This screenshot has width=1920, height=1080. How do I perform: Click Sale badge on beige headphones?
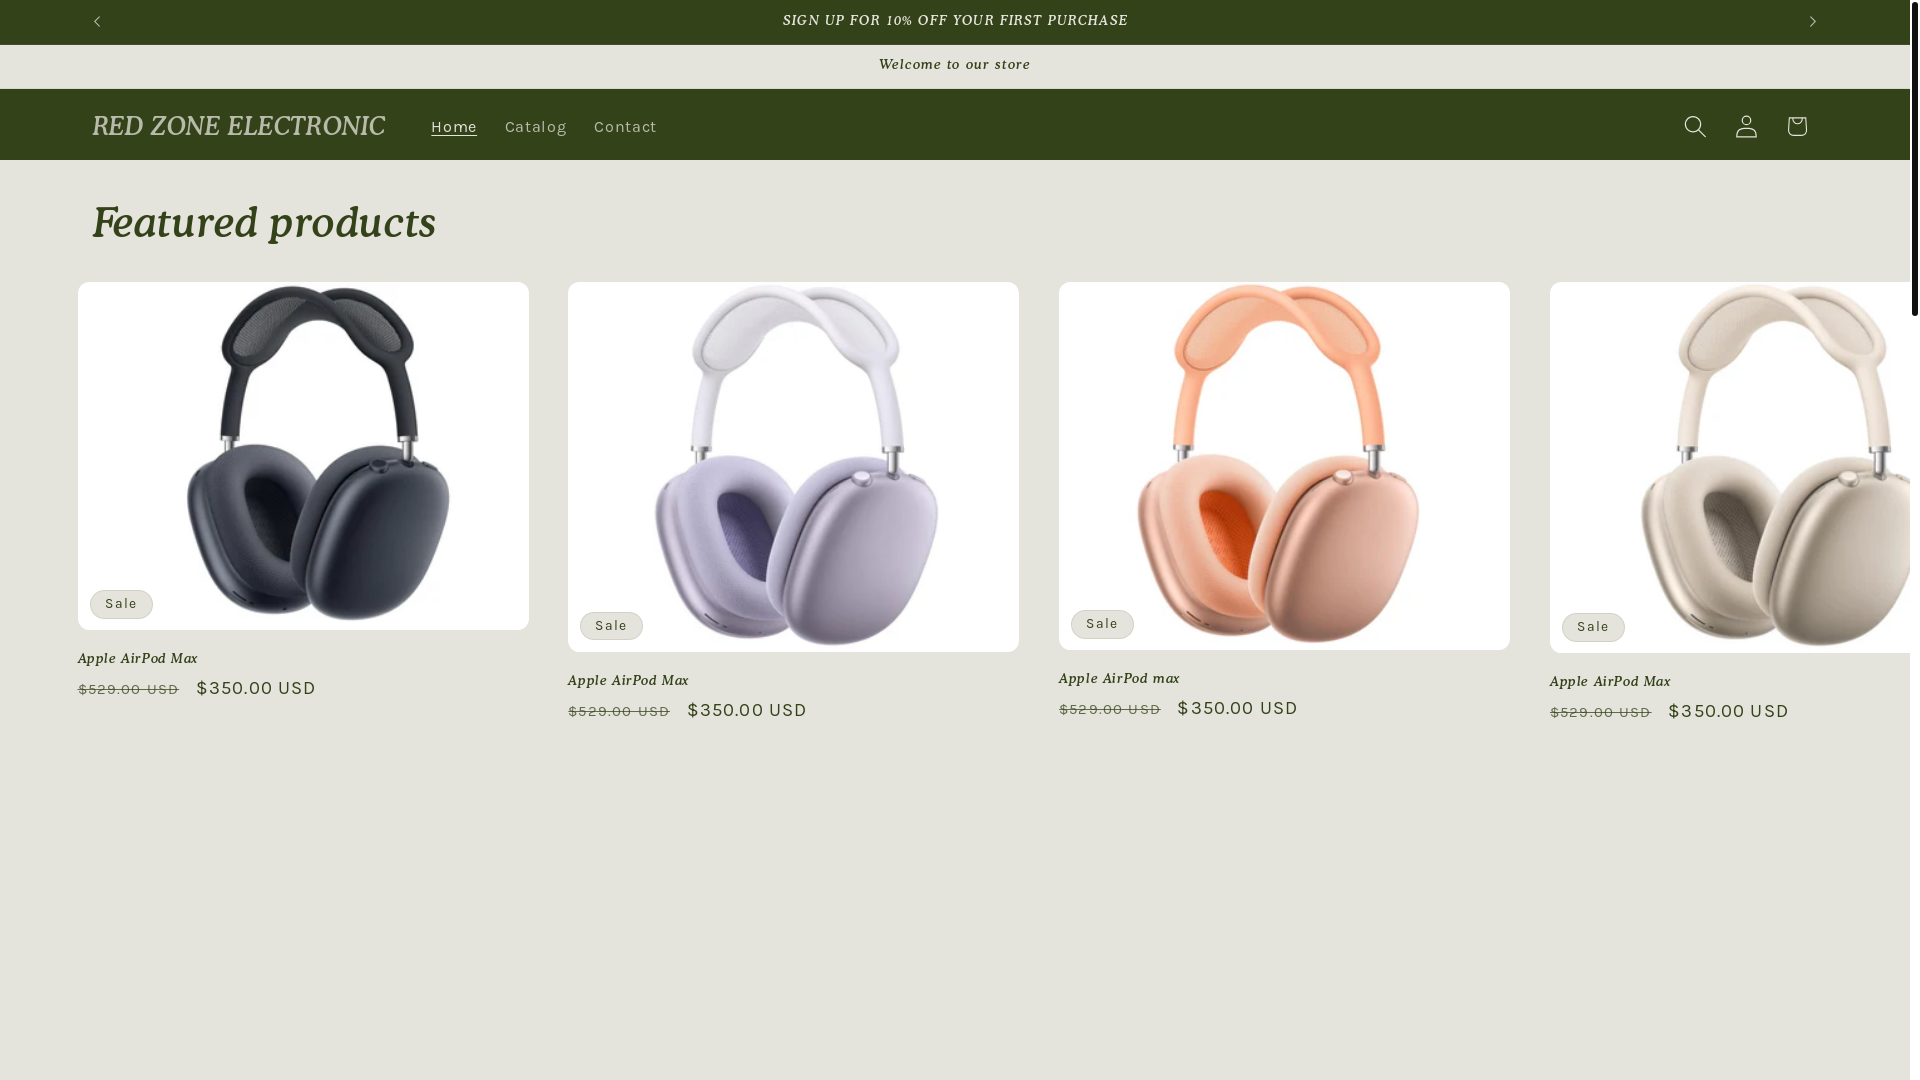1593,627
